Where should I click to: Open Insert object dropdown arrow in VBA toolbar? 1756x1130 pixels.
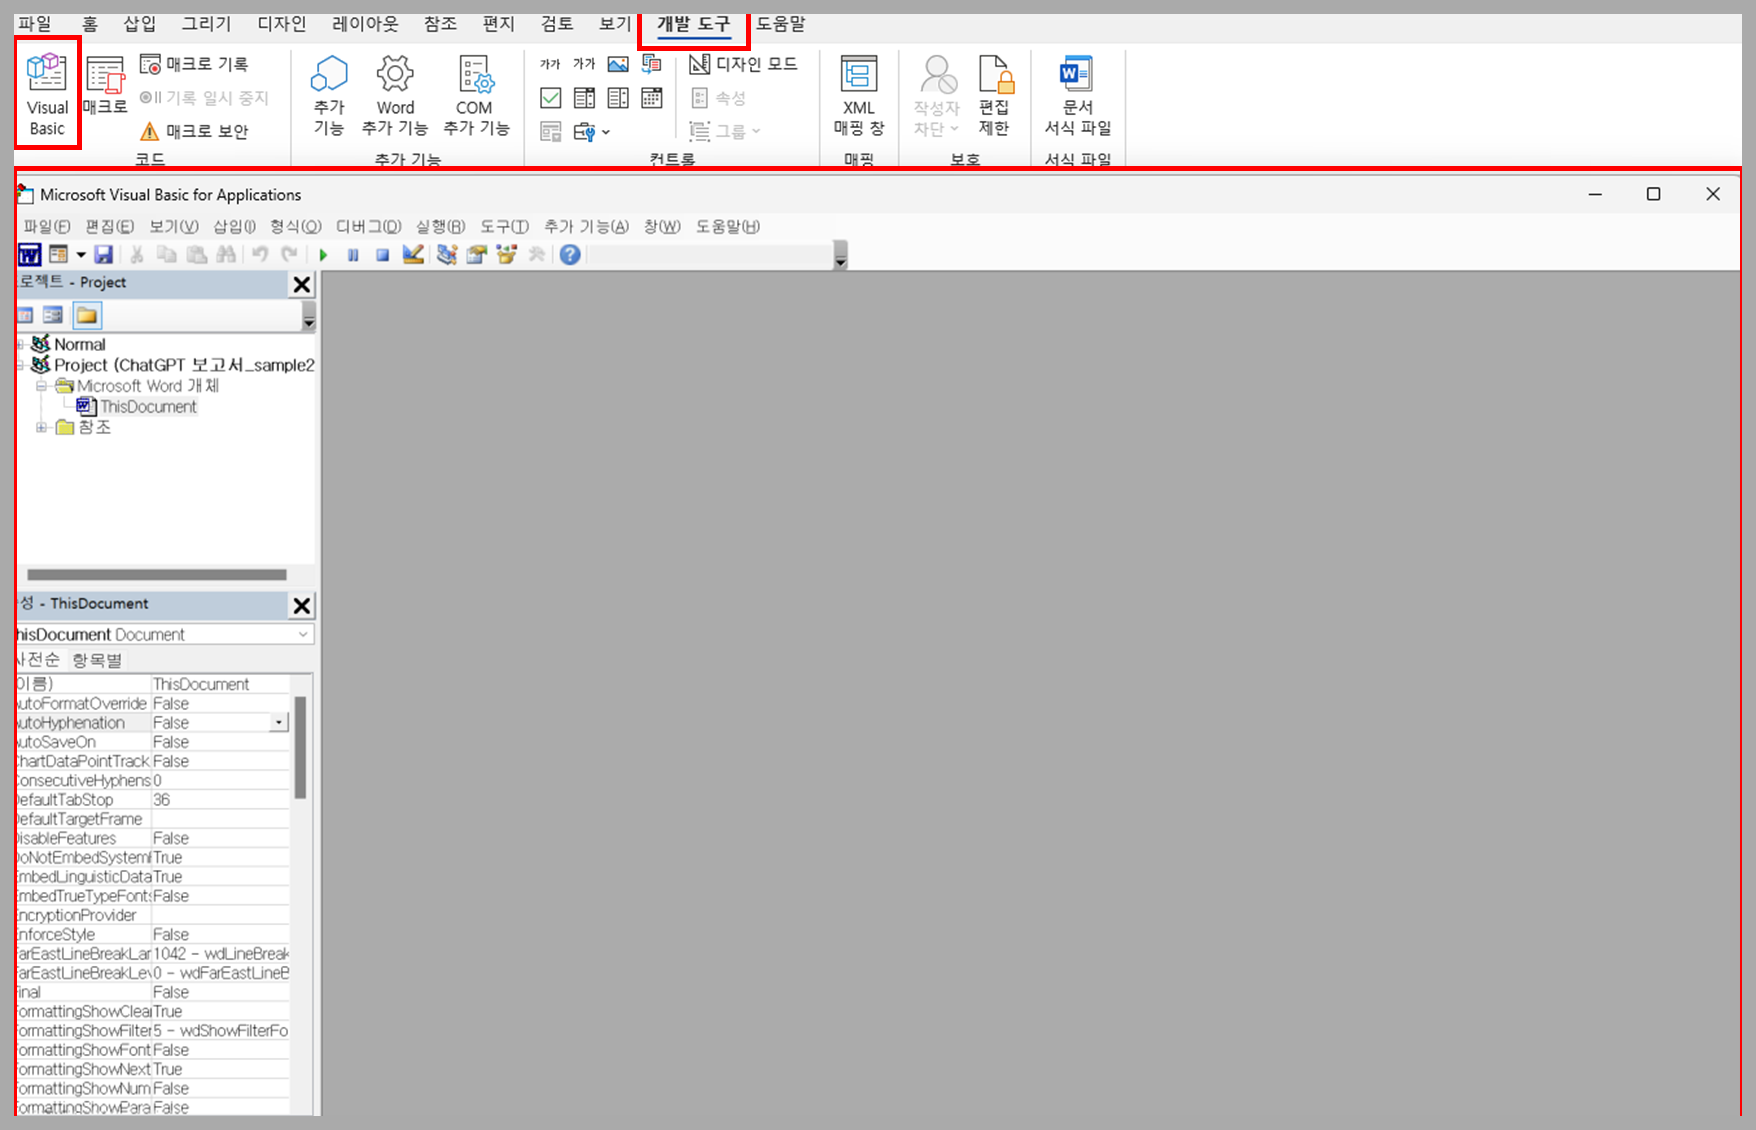pyautogui.click(x=81, y=255)
